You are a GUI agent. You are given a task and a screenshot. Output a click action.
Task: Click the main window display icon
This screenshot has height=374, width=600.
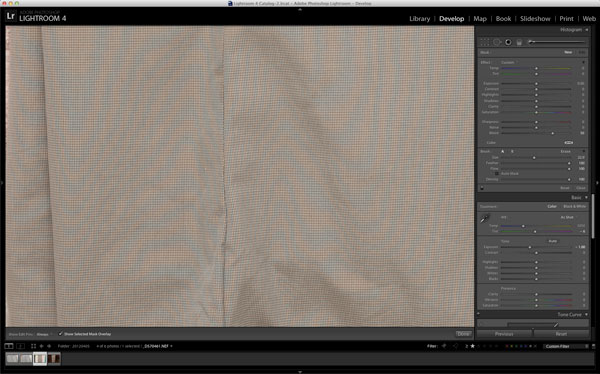pyautogui.click(x=8, y=346)
